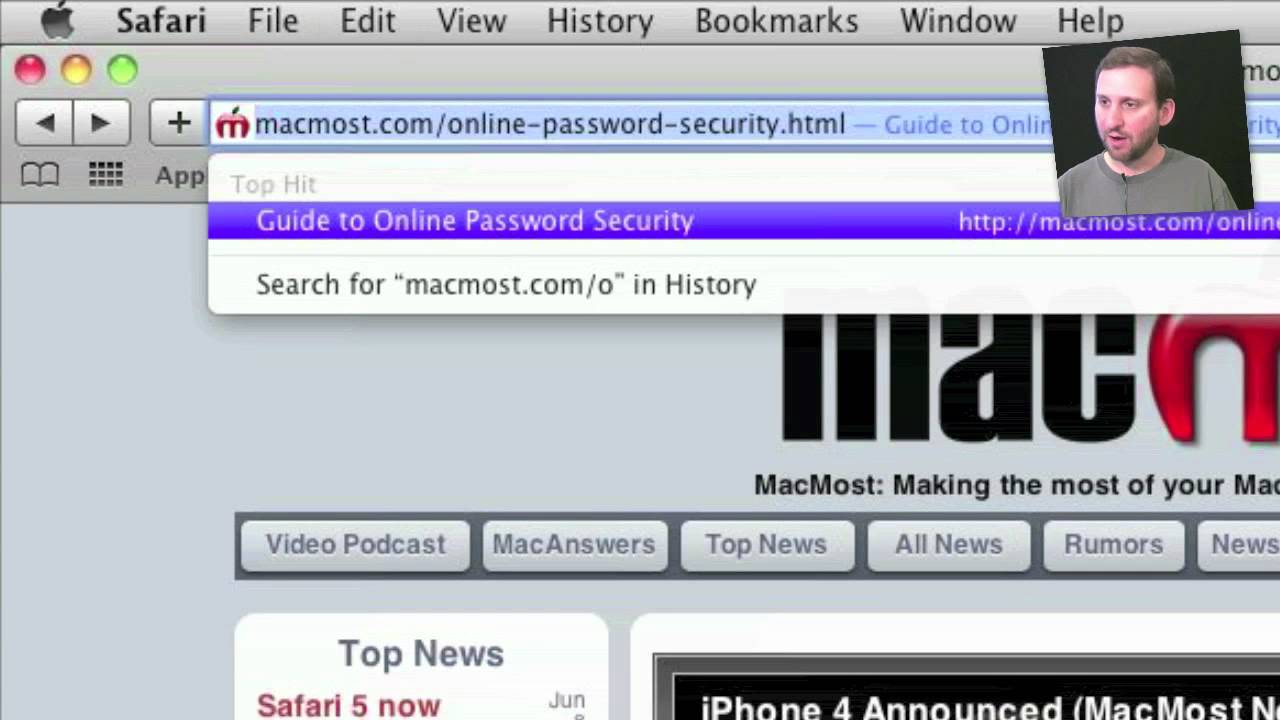Viewport: 1280px width, 720px height.
Task: Add bookmark with the plus button
Action: (x=179, y=123)
